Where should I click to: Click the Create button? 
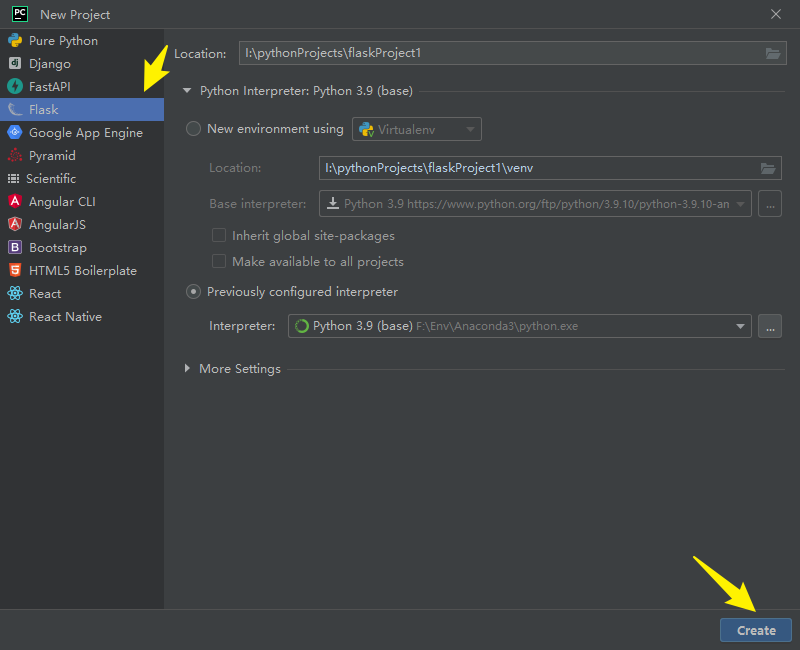[x=756, y=630]
